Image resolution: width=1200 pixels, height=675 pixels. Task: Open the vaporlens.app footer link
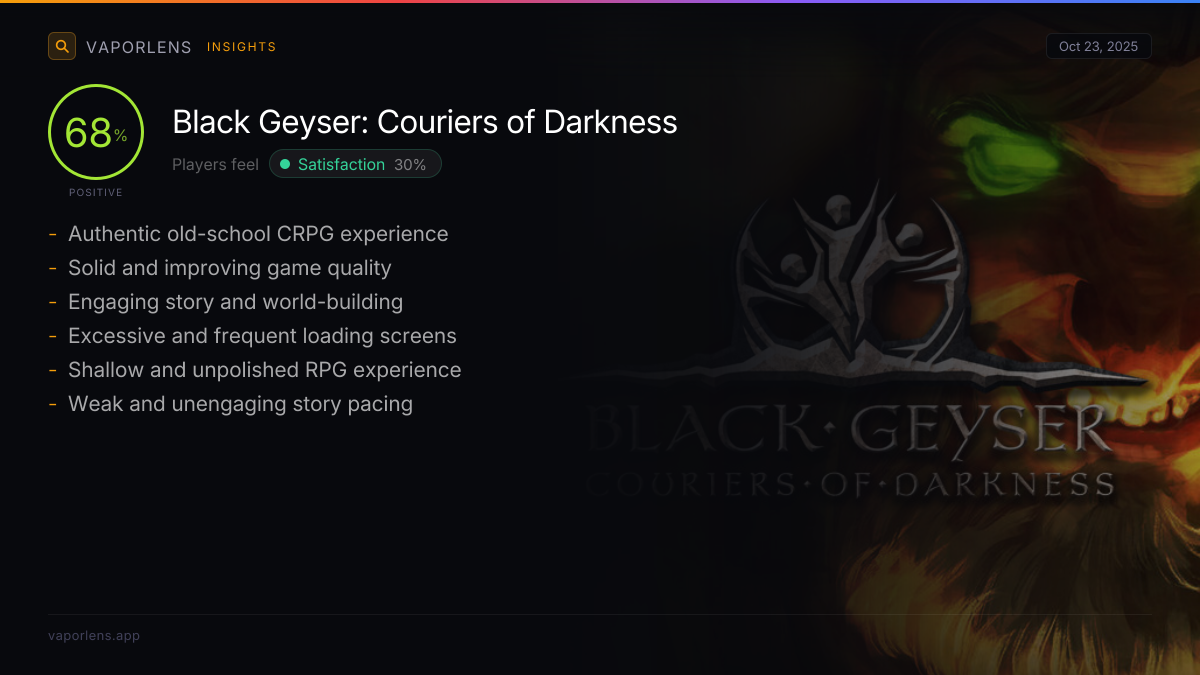point(94,635)
